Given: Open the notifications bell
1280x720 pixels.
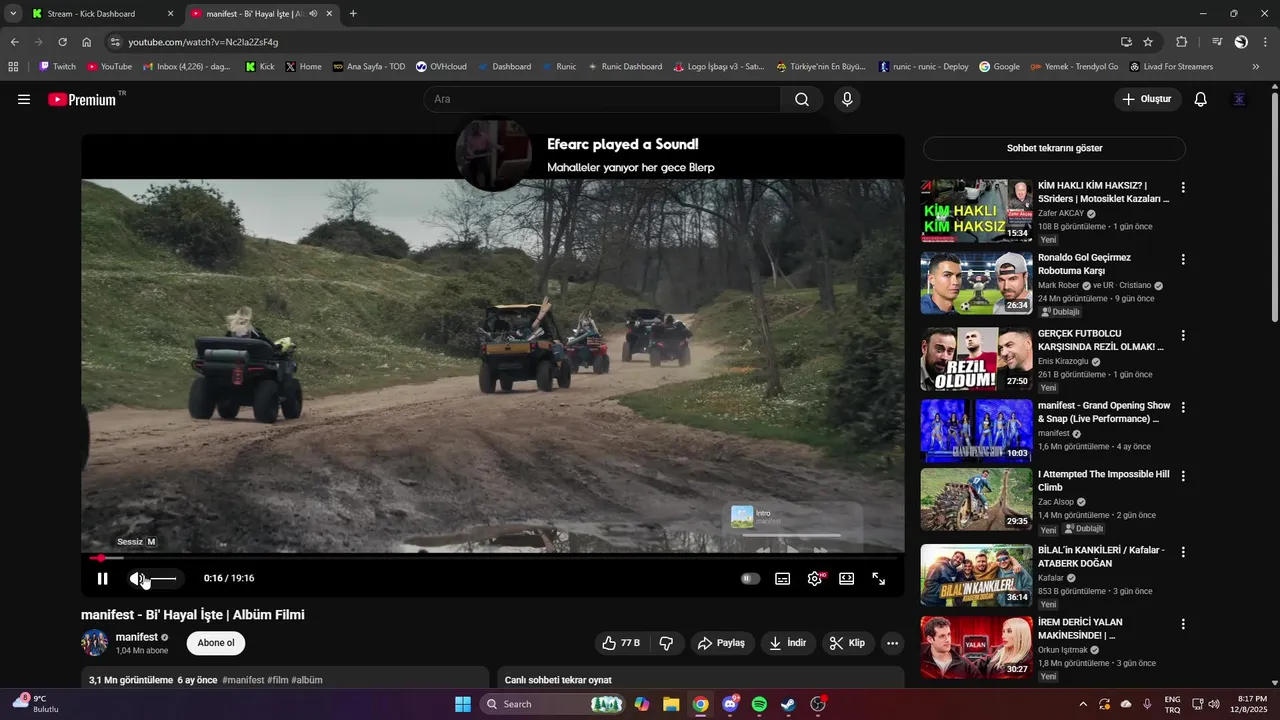Looking at the screenshot, I should pyautogui.click(x=1201, y=99).
